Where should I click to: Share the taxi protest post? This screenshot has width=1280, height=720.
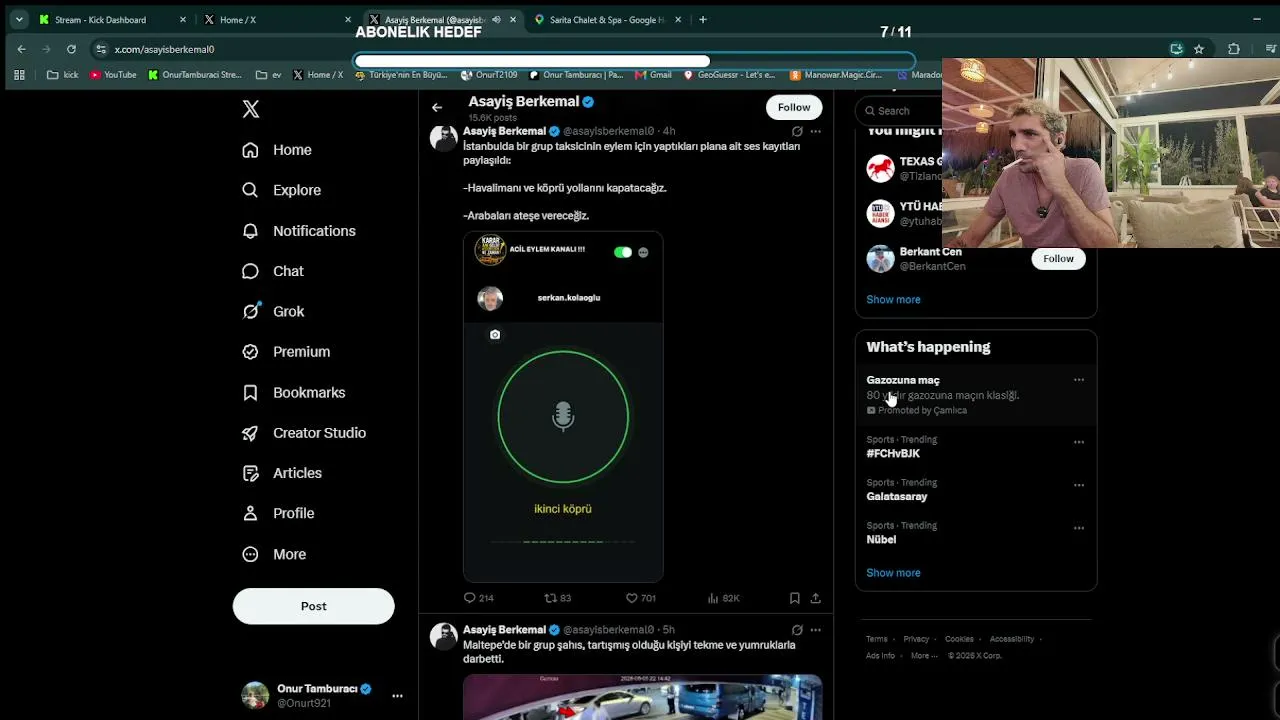816,598
